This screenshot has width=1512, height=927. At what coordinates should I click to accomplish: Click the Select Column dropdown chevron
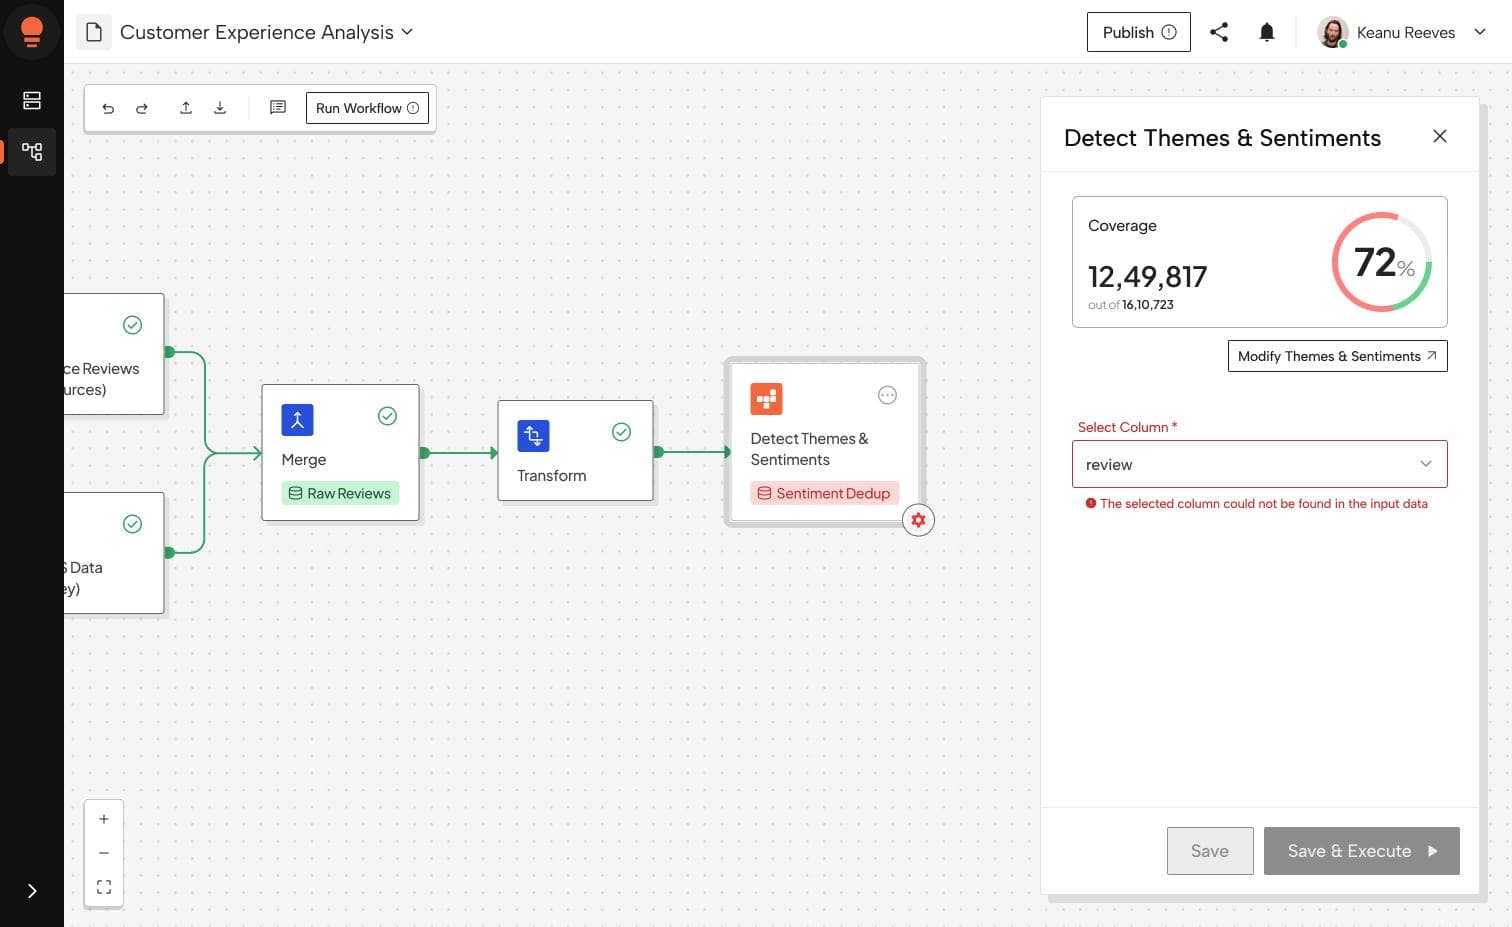pos(1426,464)
